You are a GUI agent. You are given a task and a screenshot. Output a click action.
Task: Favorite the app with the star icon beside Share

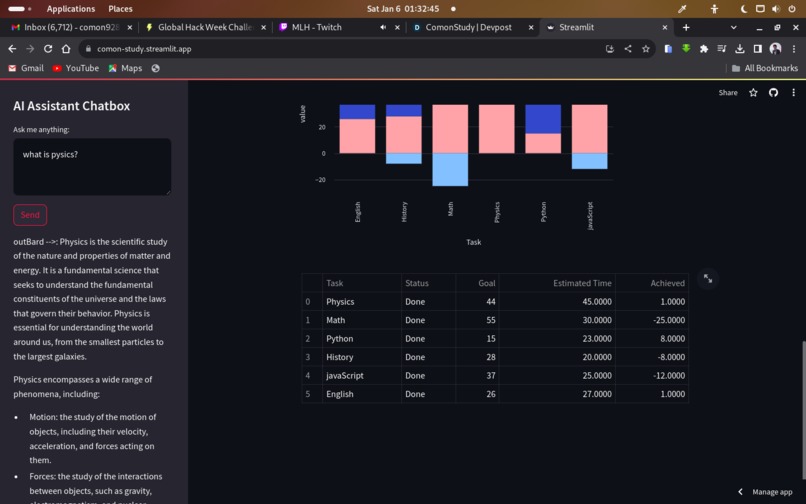(x=753, y=93)
